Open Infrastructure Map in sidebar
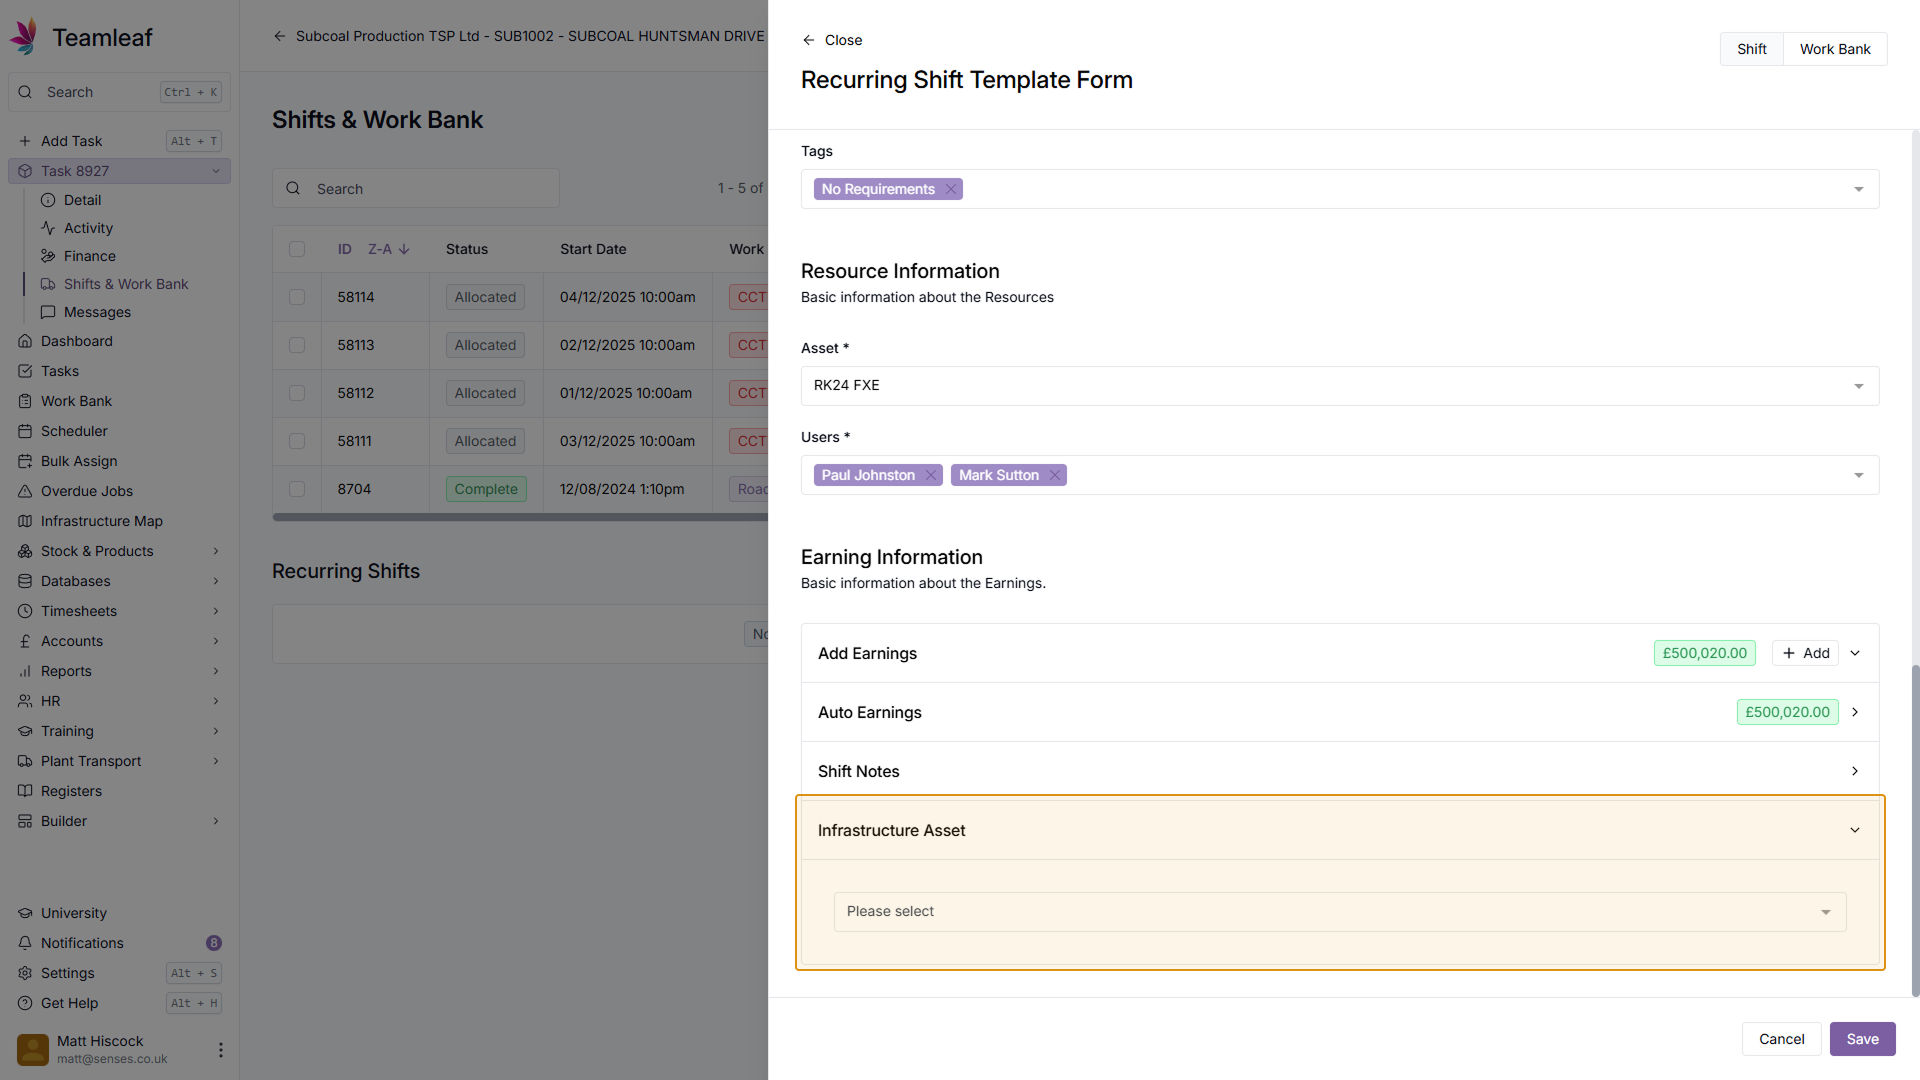The width and height of the screenshot is (1920, 1080). (x=101, y=521)
